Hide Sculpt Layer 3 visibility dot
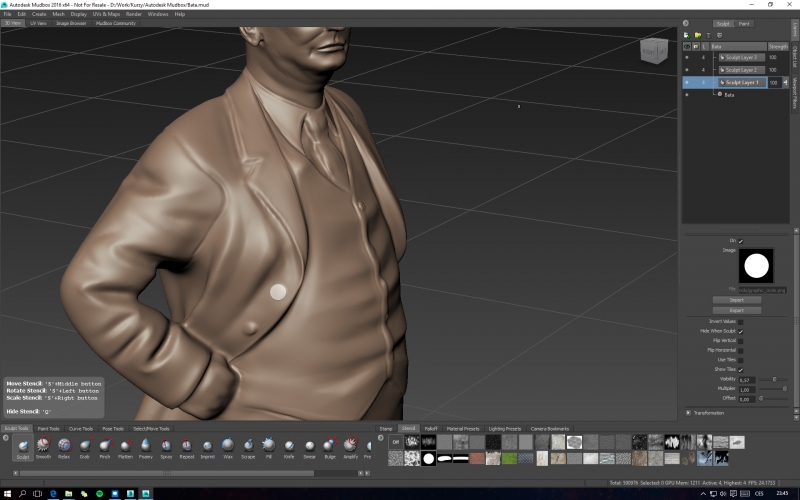This screenshot has width=800, height=500. (x=687, y=57)
